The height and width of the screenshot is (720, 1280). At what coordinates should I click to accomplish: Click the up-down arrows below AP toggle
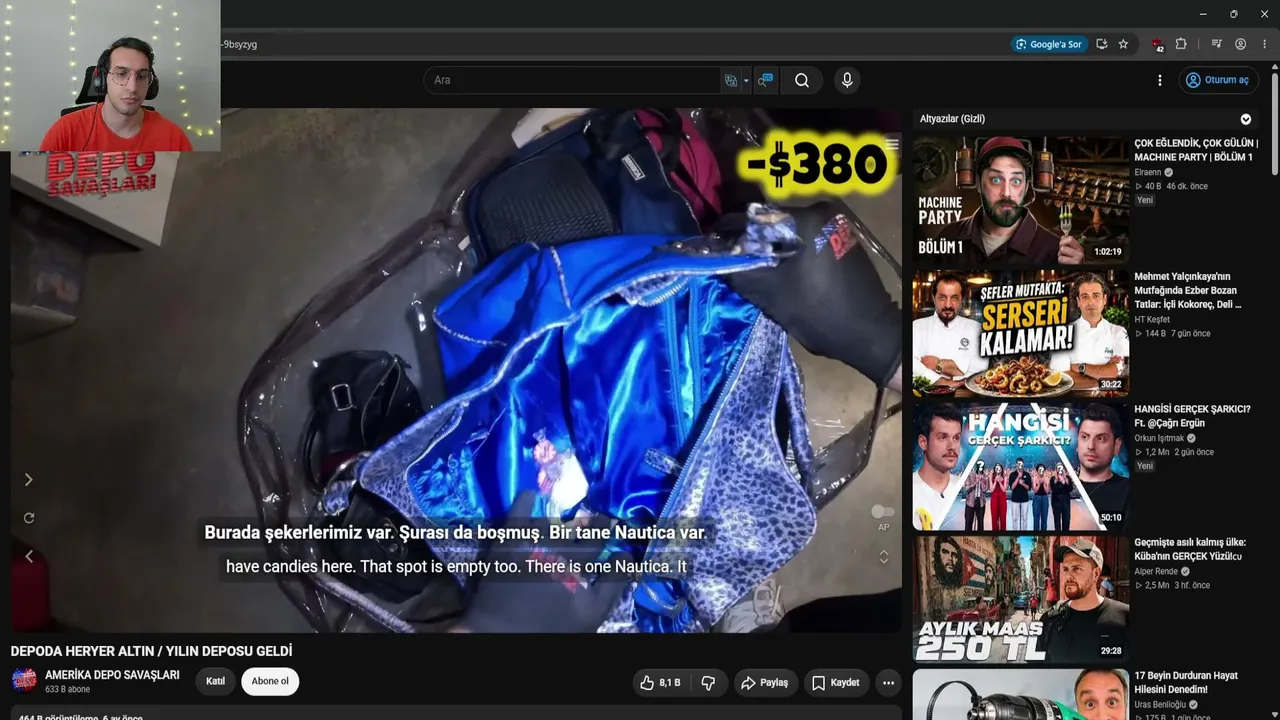883,556
